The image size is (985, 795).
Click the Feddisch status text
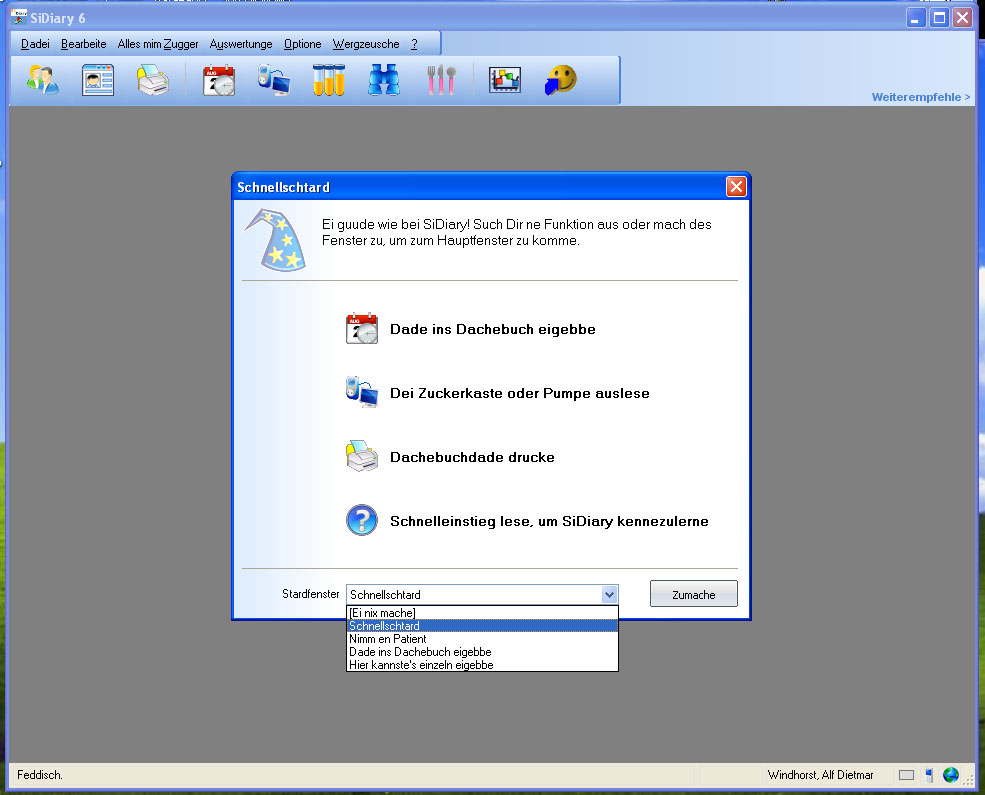pos(40,775)
